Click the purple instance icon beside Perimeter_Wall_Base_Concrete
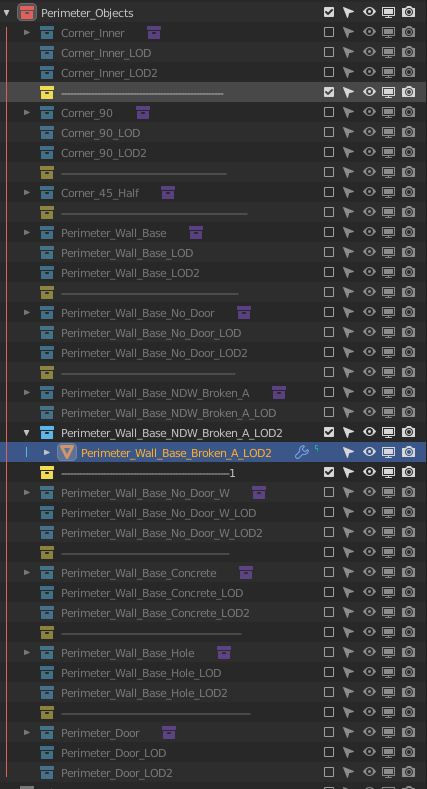 (x=245, y=572)
